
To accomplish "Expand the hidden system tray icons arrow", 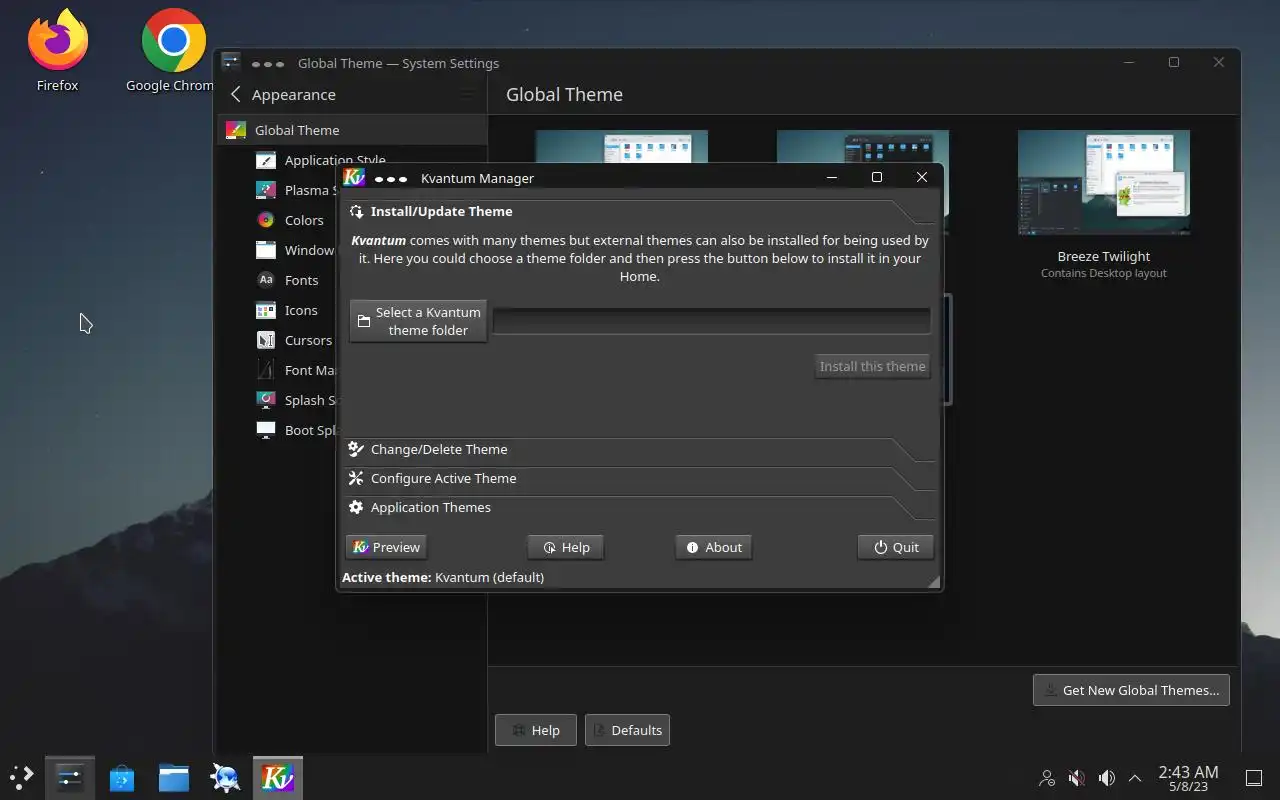I will click(x=1135, y=778).
